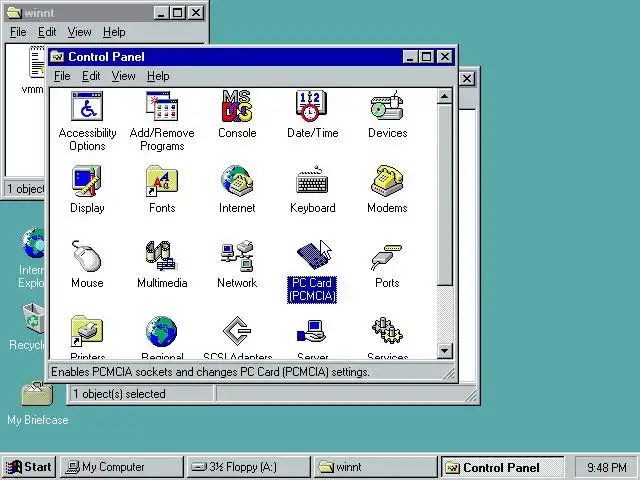Image resolution: width=640 pixels, height=480 pixels.
Task: Select the SCSI Adapters icon
Action: pyautogui.click(x=237, y=331)
